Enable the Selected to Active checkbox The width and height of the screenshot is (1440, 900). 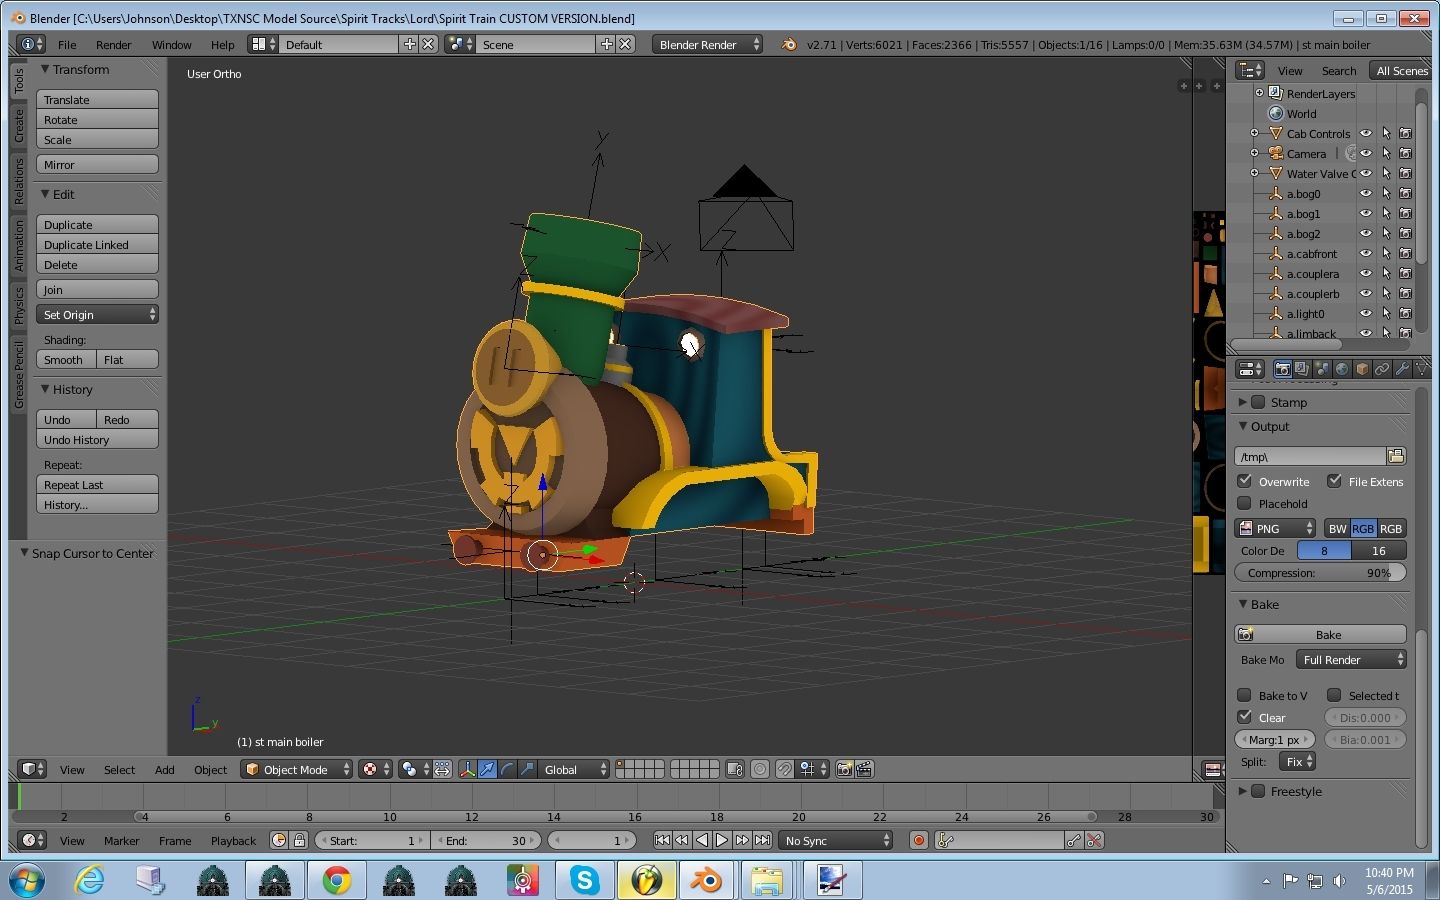tap(1334, 695)
